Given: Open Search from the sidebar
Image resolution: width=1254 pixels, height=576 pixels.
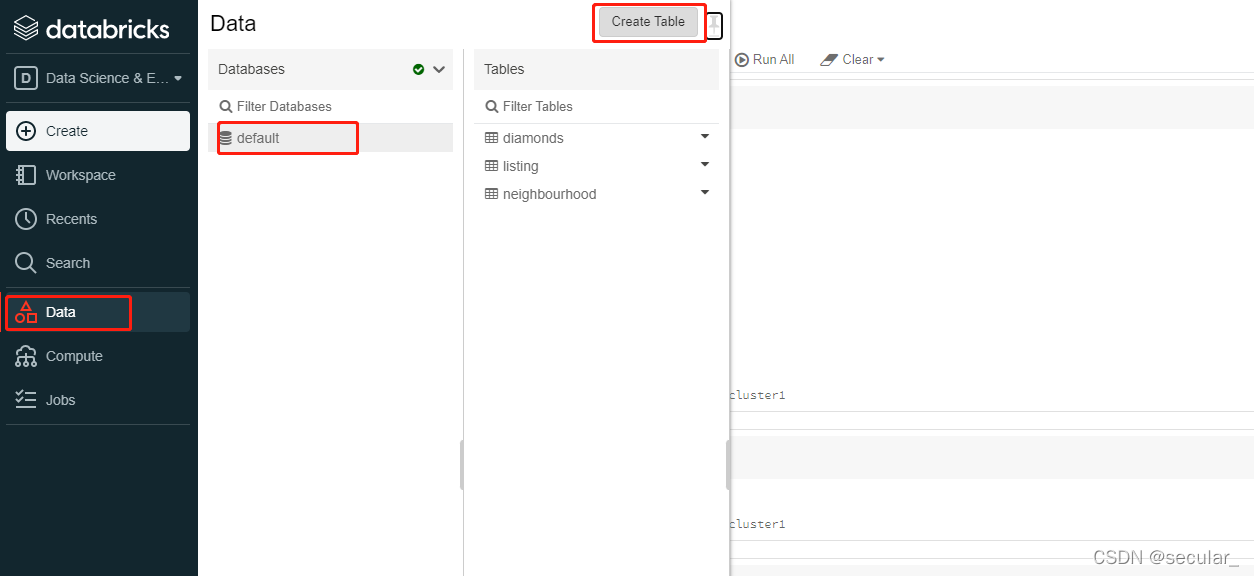Looking at the screenshot, I should 98,263.
